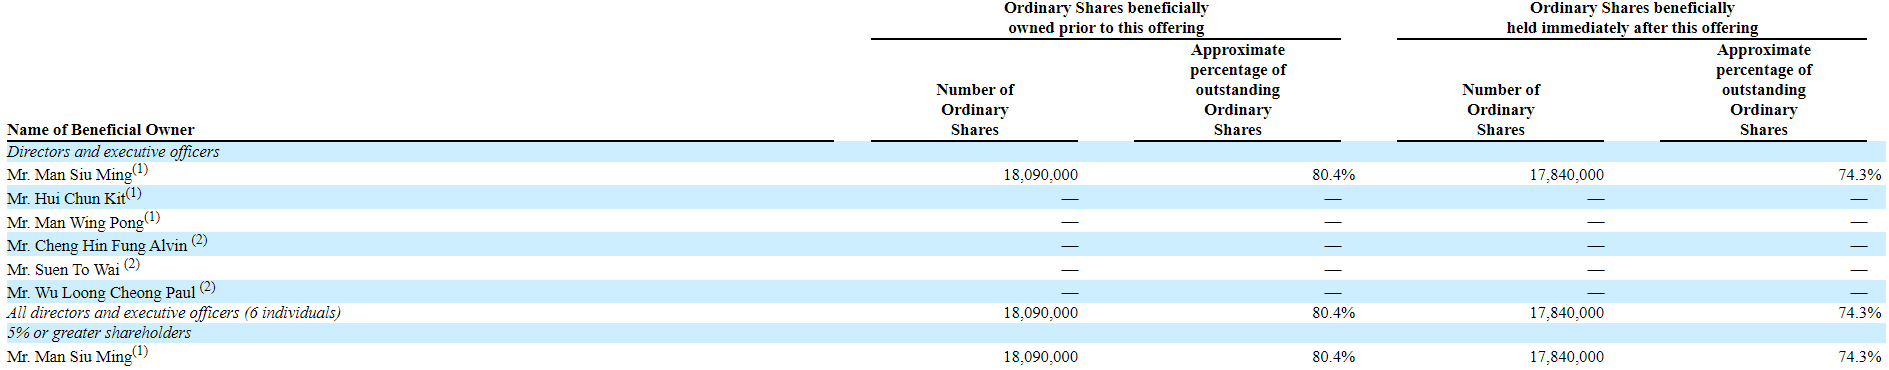1889x370 pixels.
Task: Click 'owned prior to this offering' header
Action: tap(1106, 28)
